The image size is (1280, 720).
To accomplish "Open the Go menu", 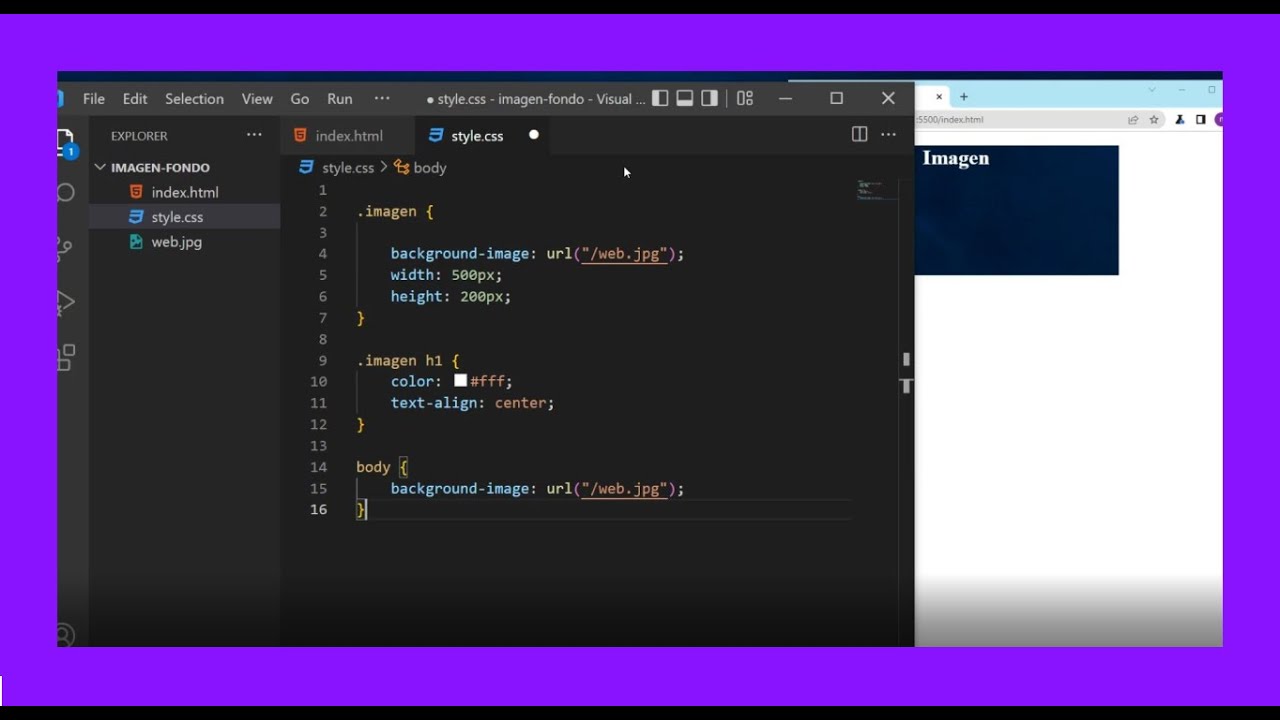I will pyautogui.click(x=300, y=99).
